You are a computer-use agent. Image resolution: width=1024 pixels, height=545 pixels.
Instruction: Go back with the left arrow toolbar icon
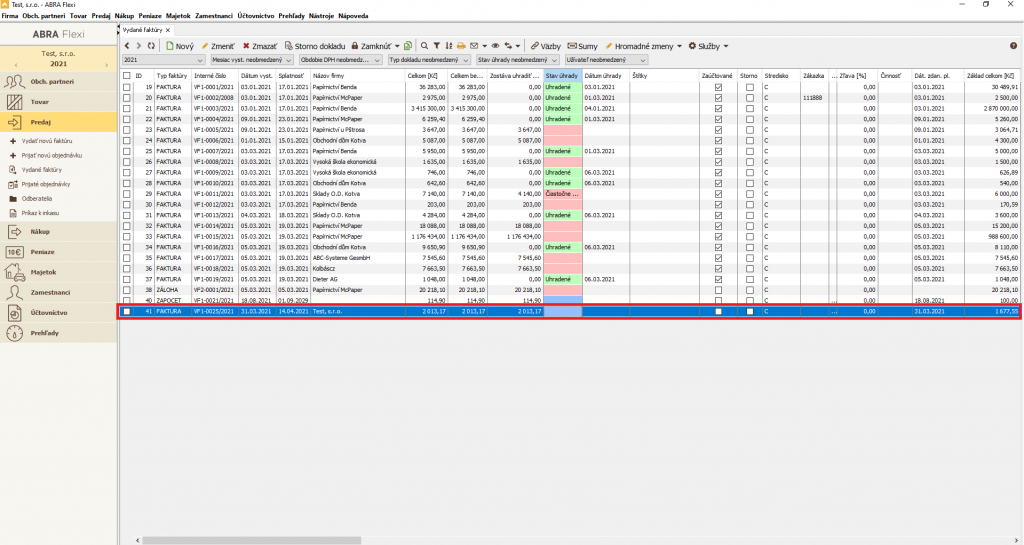(127, 46)
